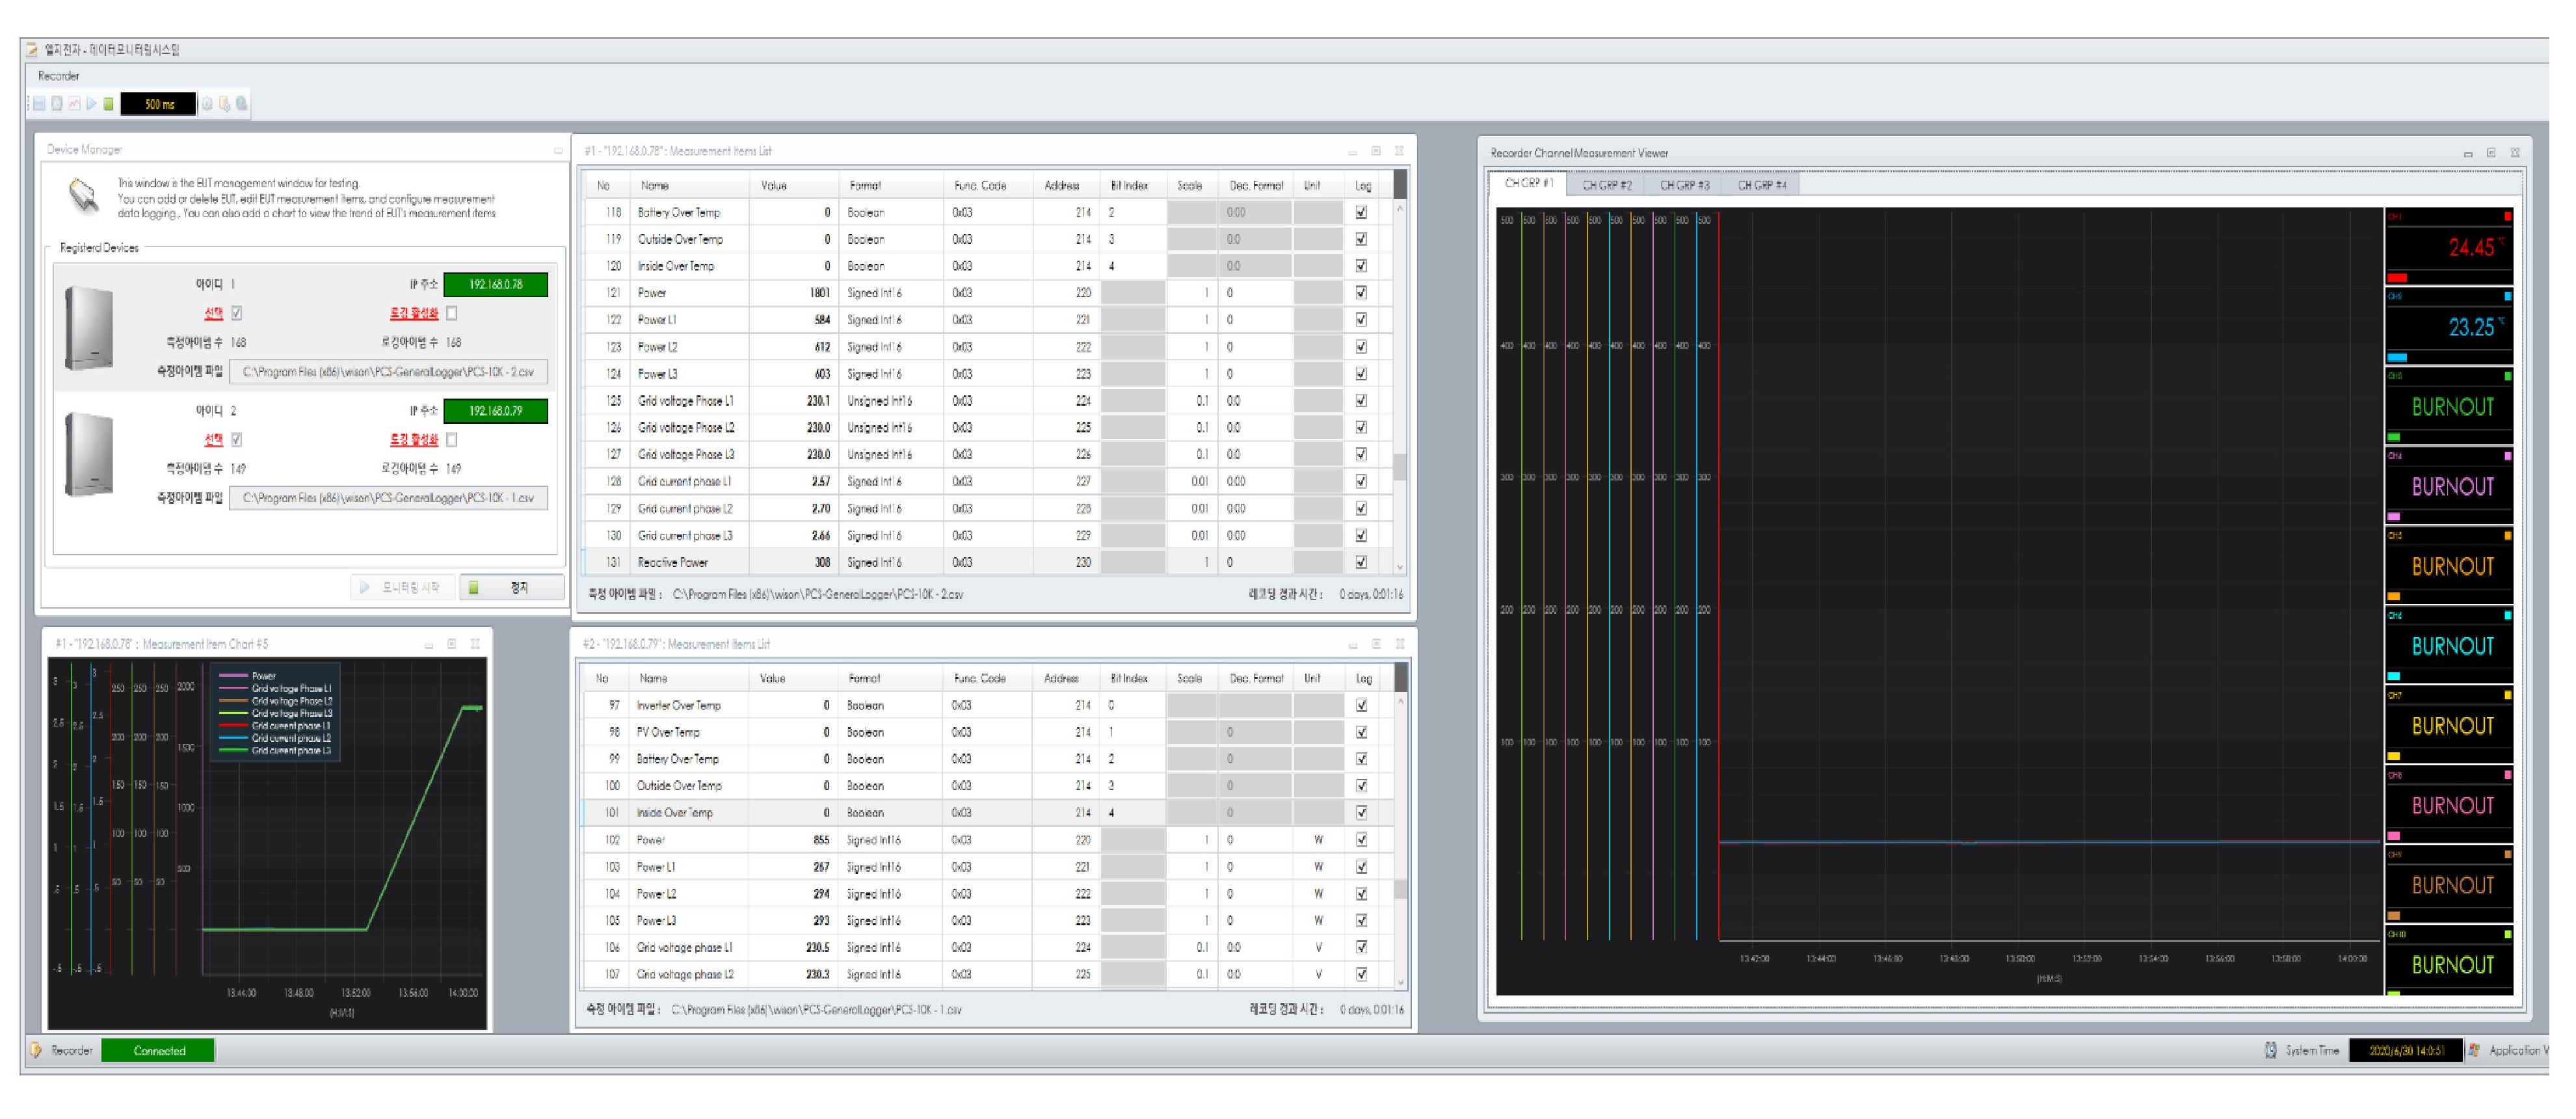Enable logging activation checkbox for device 1
Image resolution: width=2576 pixels, height=1119 pixels.
[452, 313]
